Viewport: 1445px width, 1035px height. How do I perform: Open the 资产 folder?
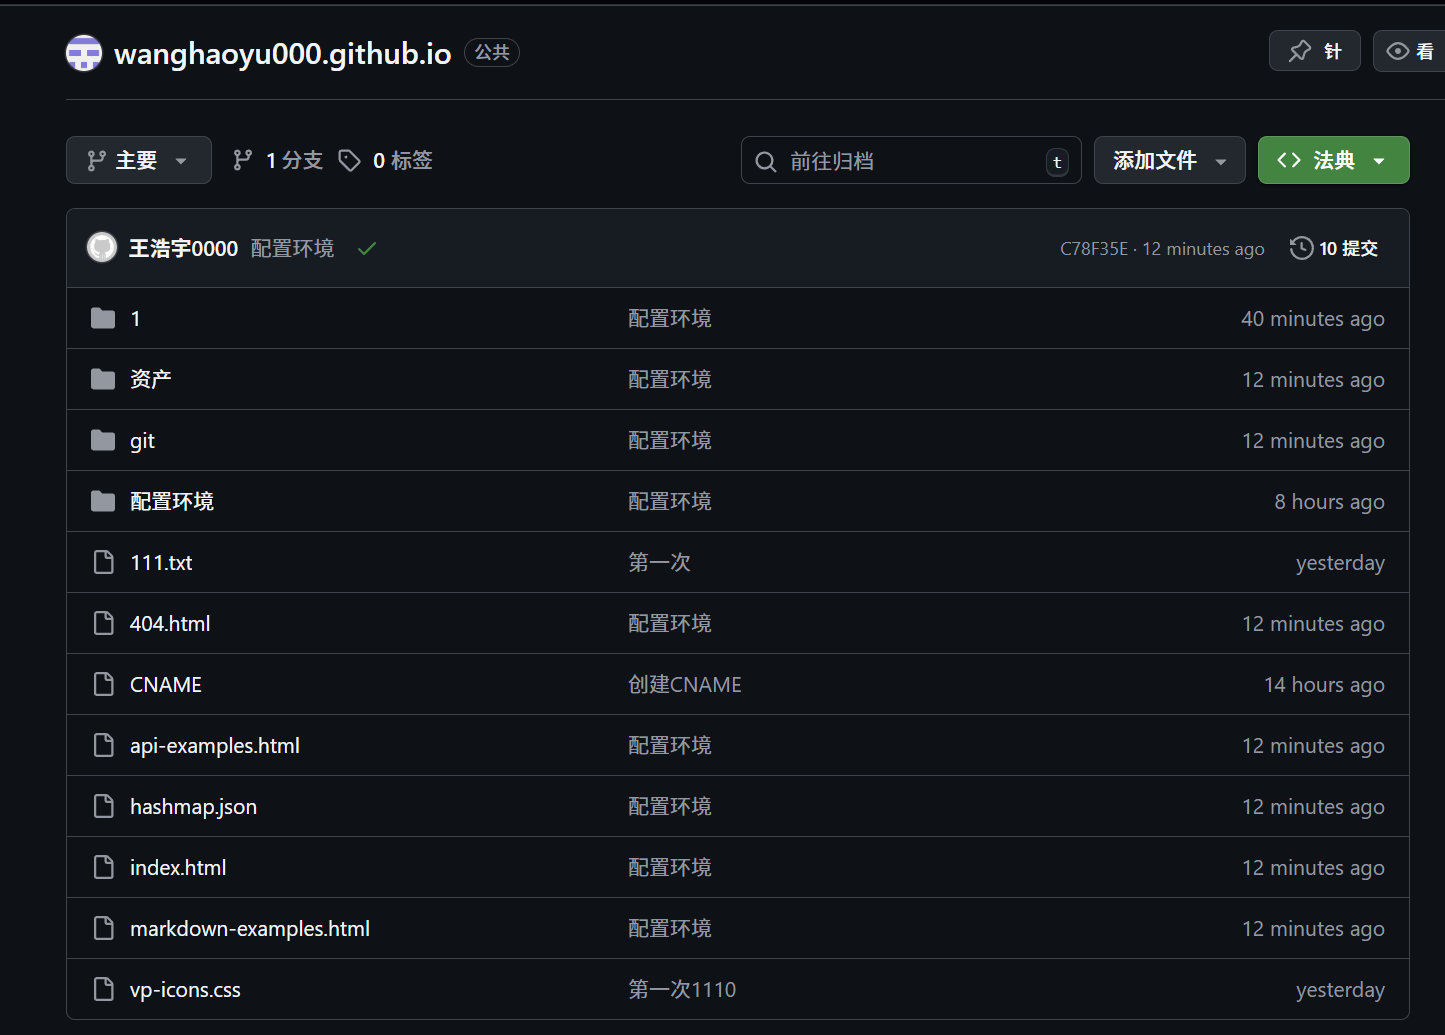(x=150, y=380)
